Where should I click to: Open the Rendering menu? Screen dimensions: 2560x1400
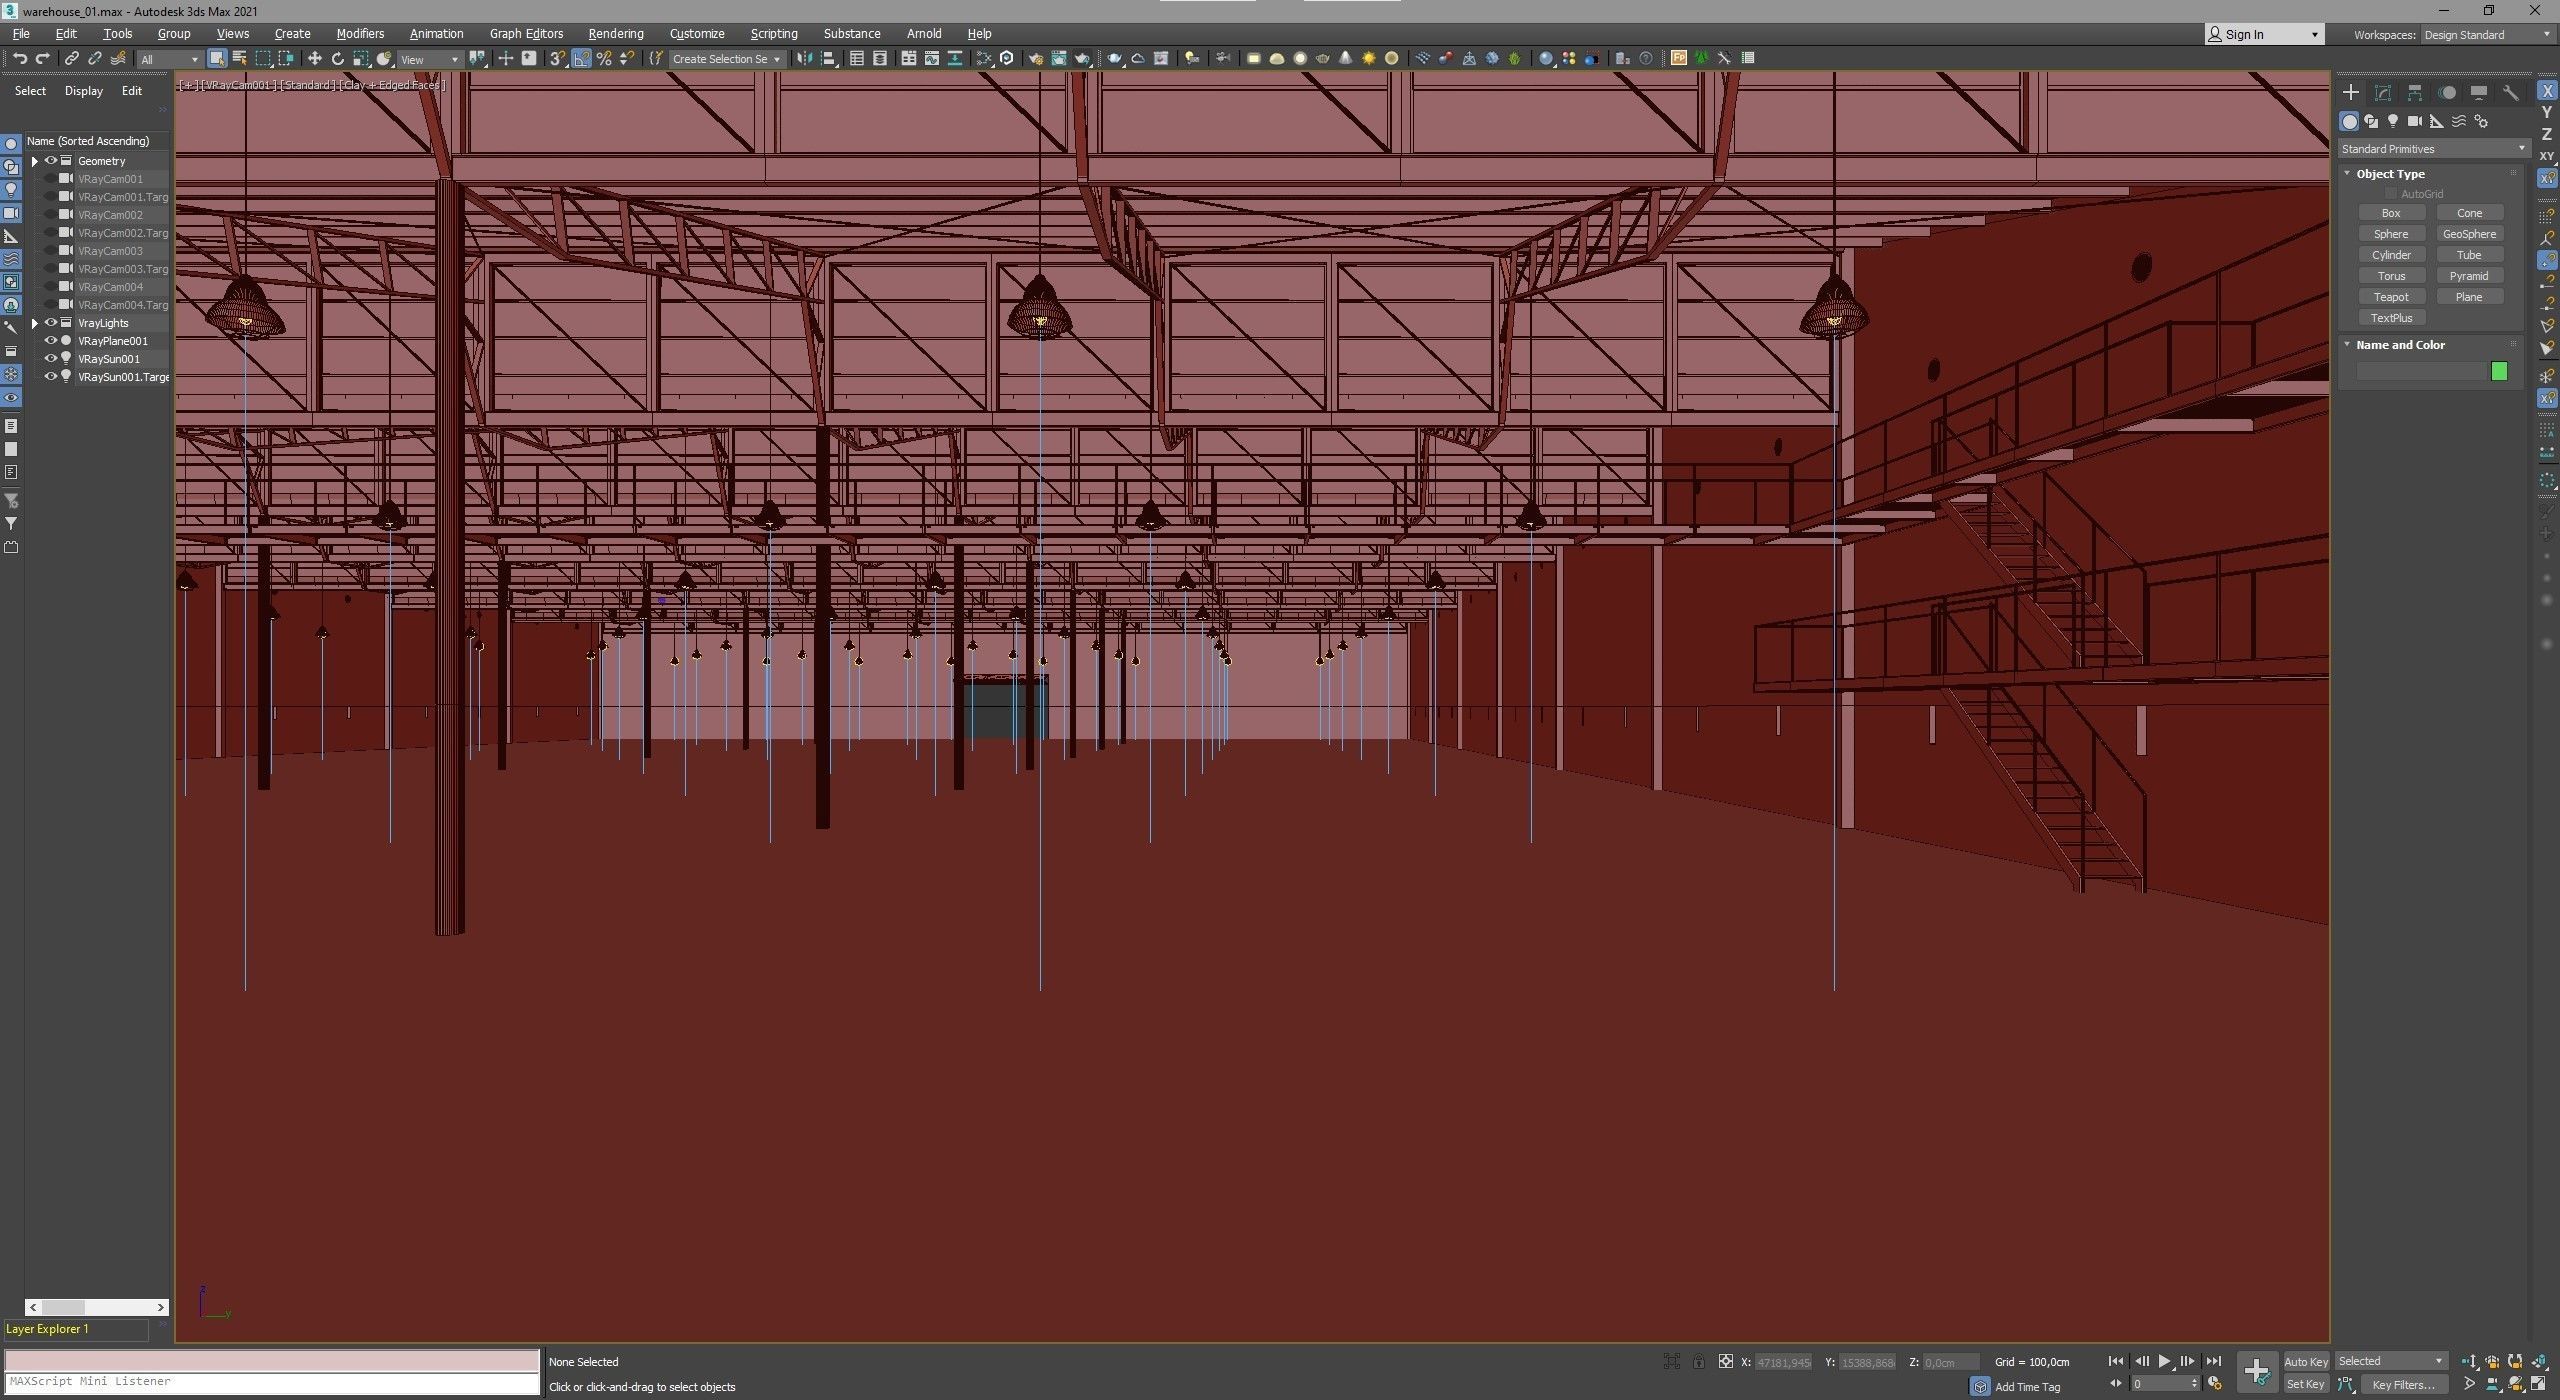pyautogui.click(x=615, y=33)
